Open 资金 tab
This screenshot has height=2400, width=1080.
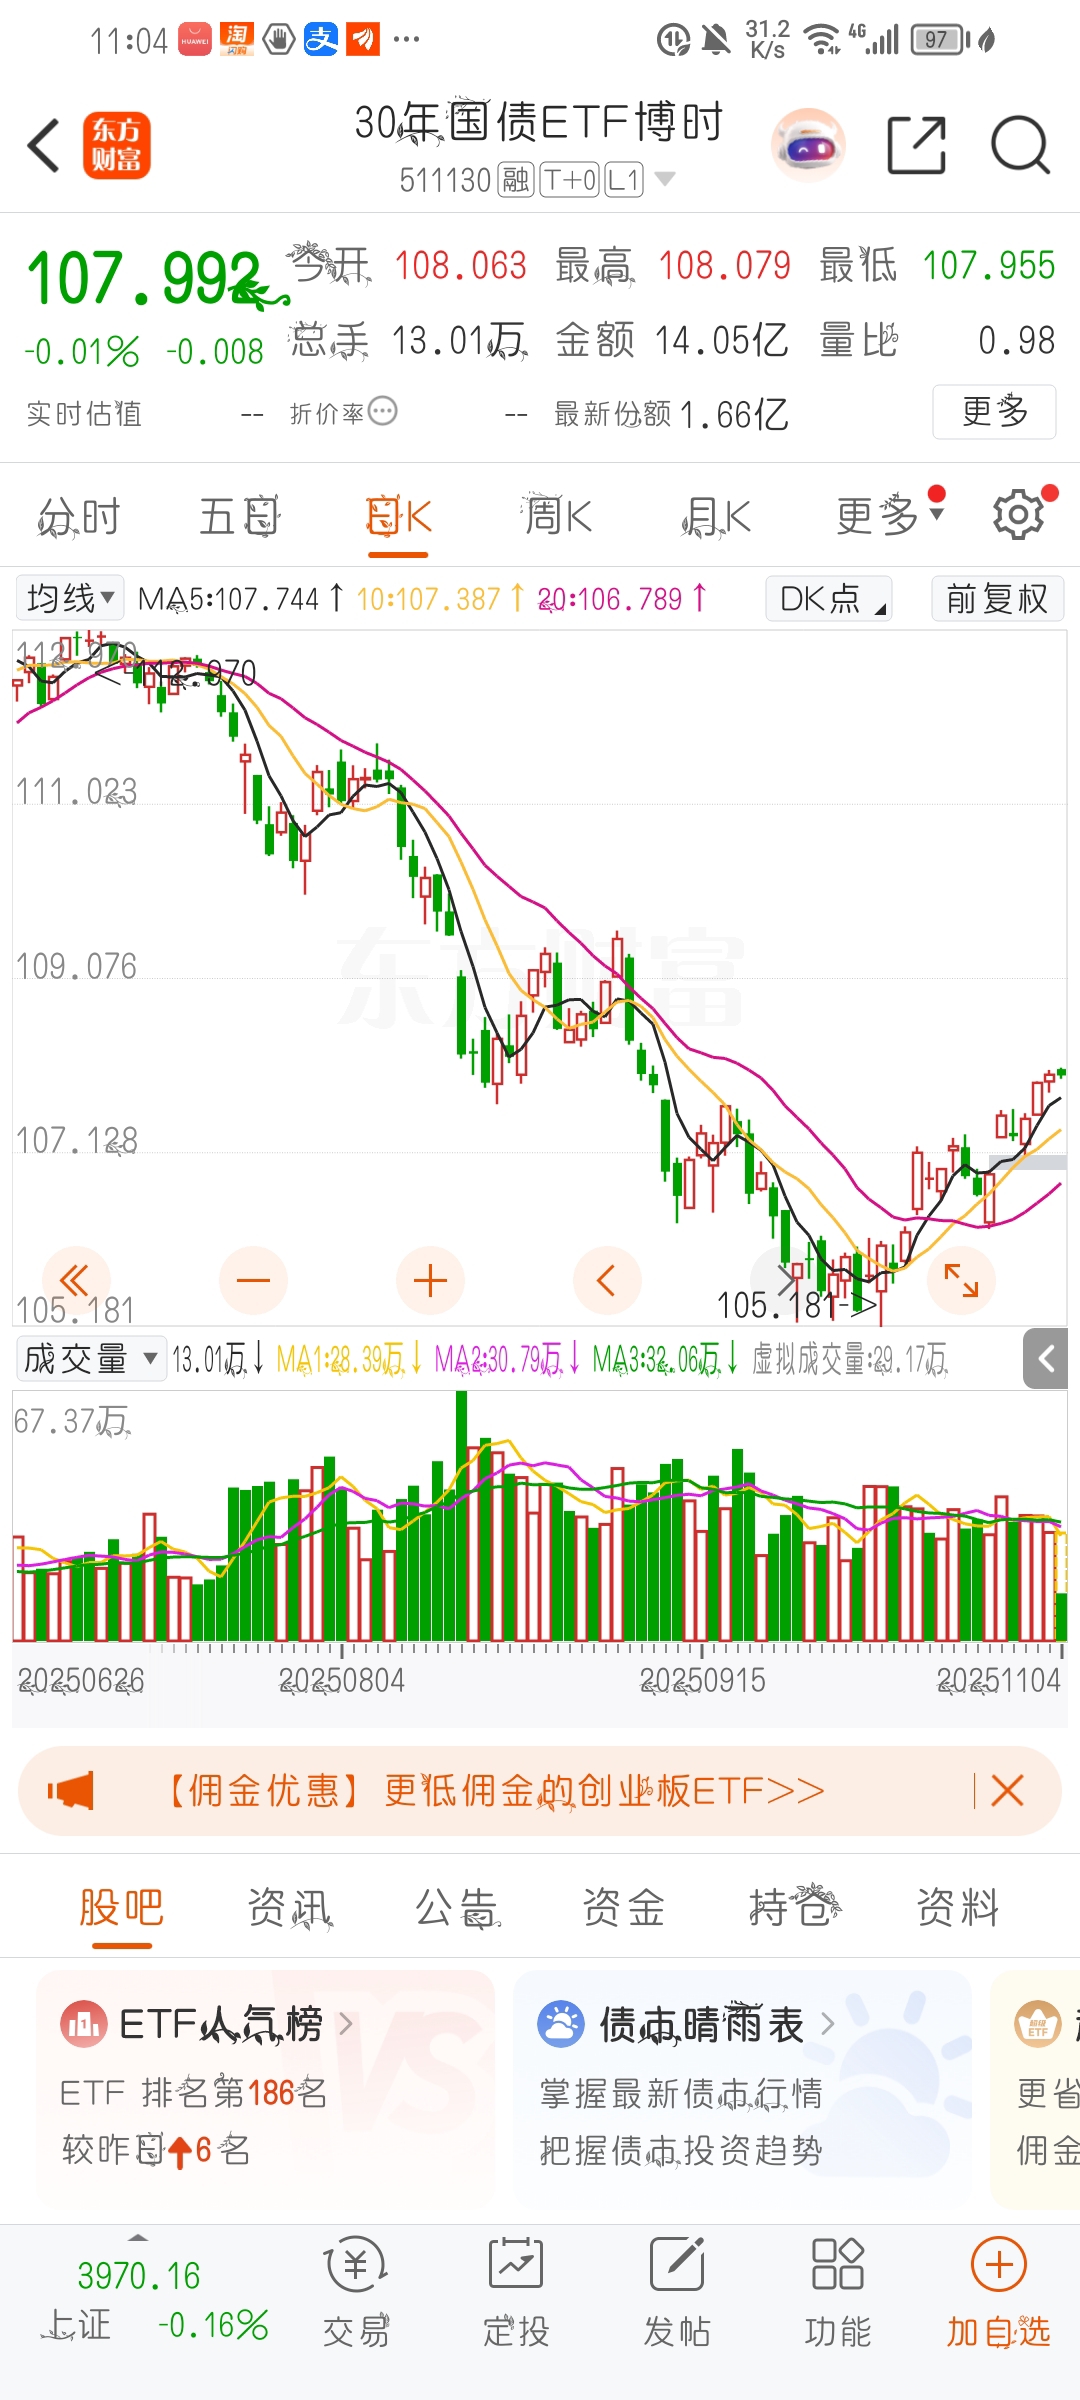coord(624,1907)
